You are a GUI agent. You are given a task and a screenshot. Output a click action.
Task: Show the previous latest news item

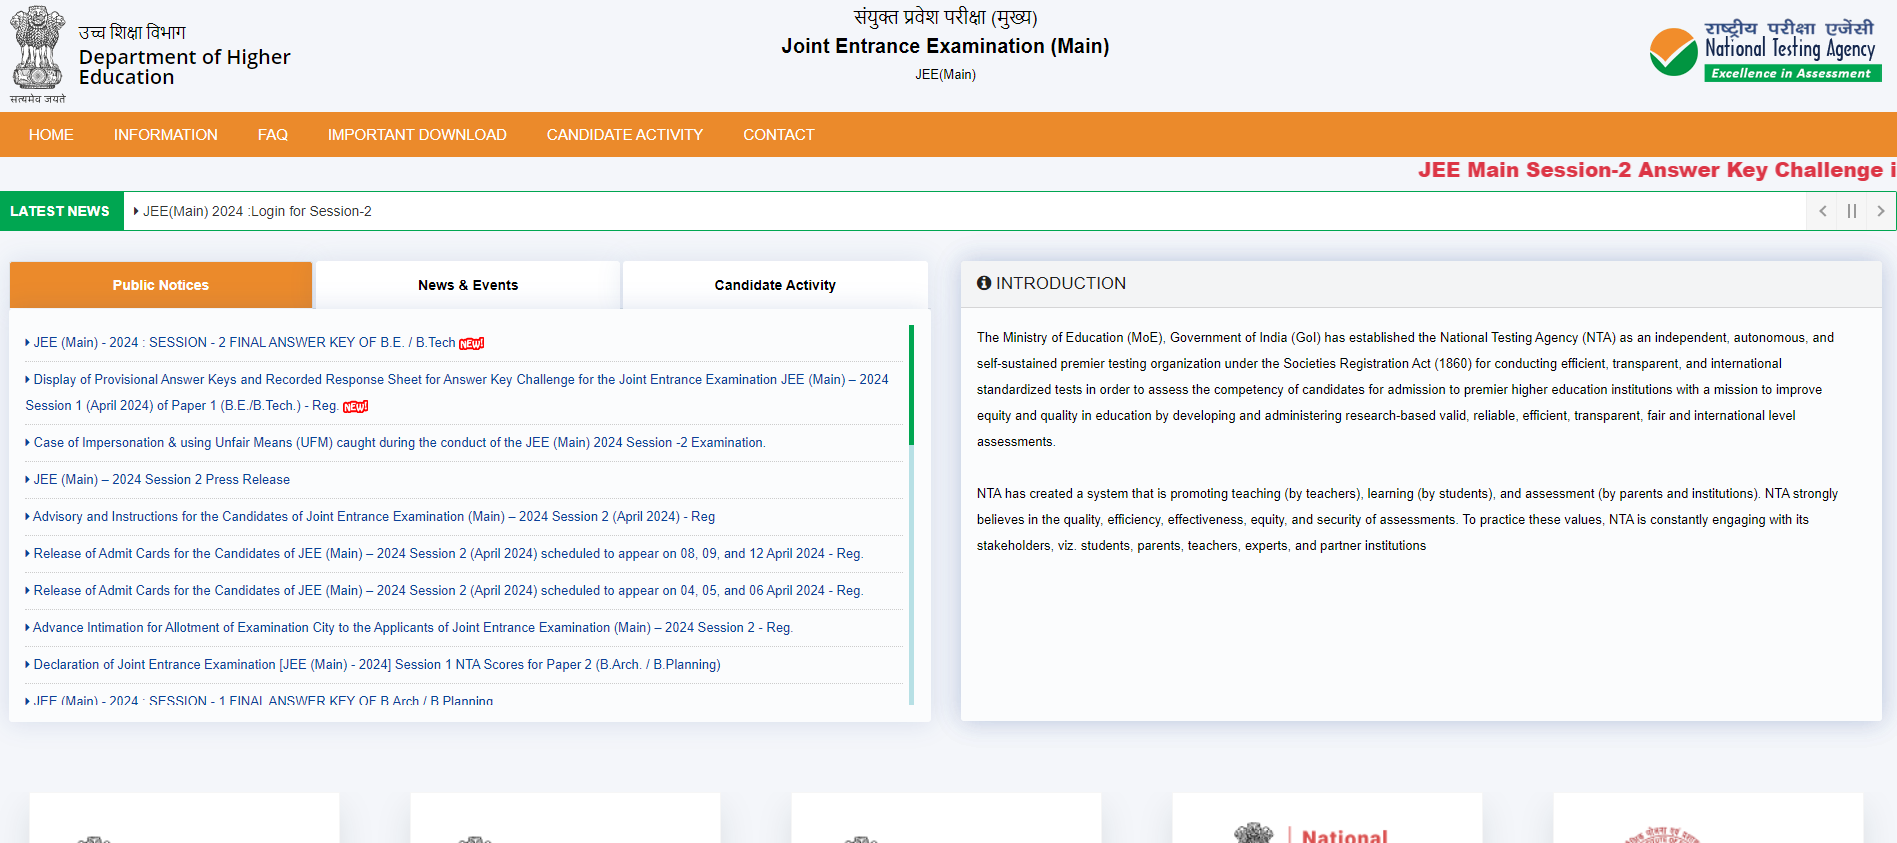1822,211
